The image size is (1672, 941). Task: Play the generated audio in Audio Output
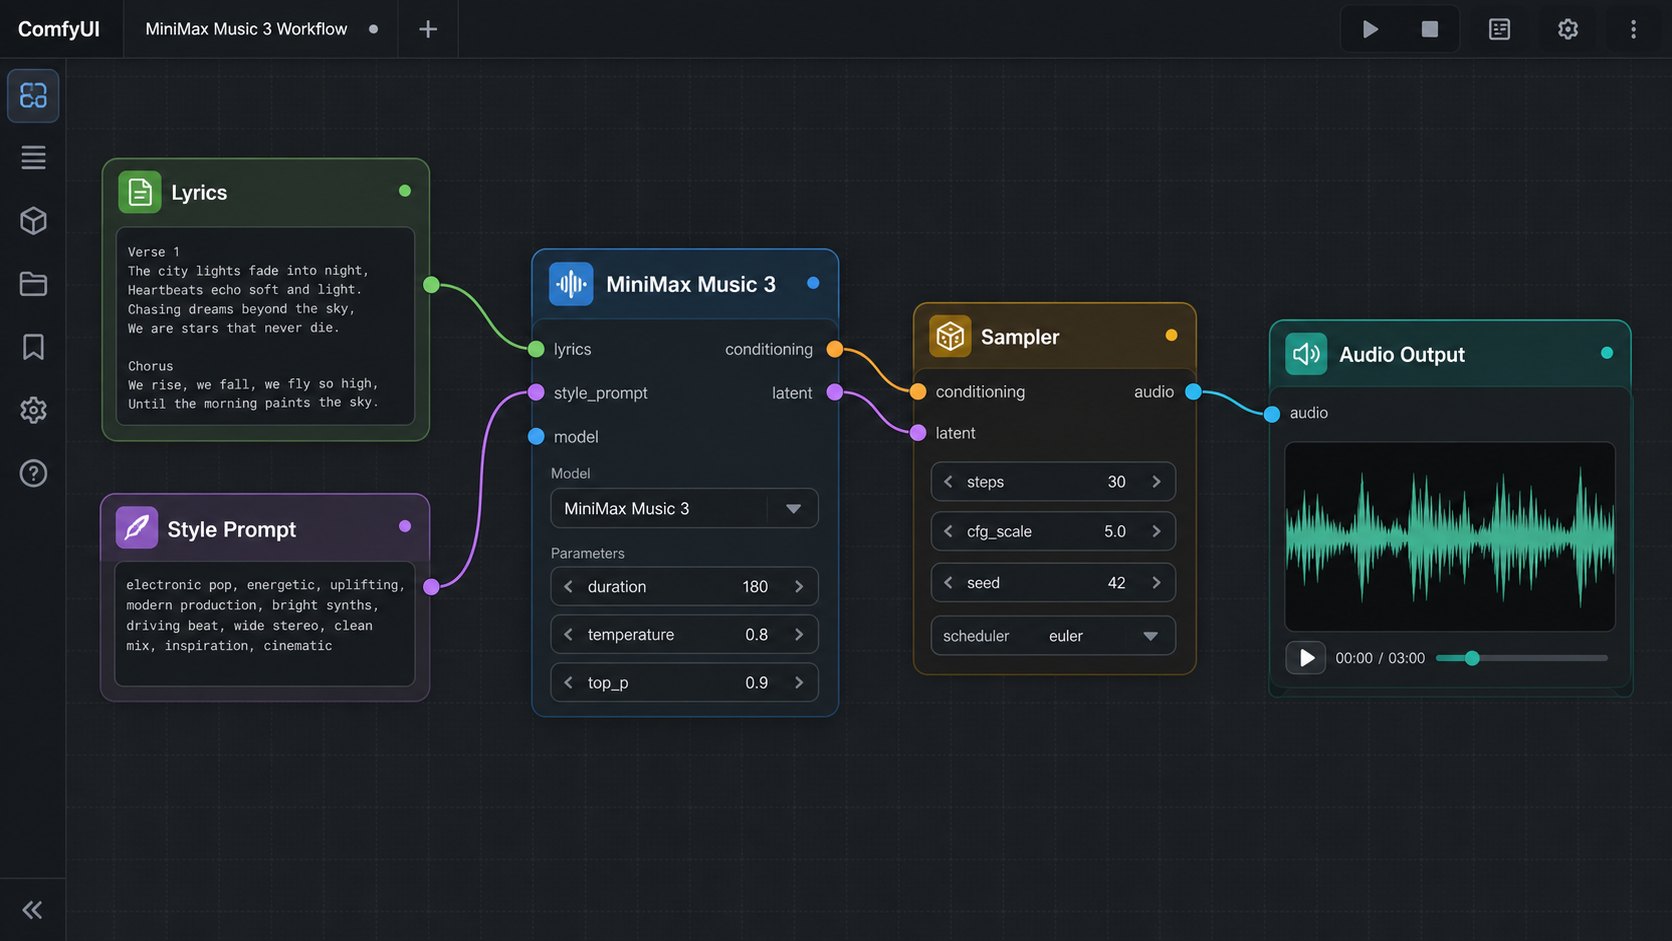1306,658
